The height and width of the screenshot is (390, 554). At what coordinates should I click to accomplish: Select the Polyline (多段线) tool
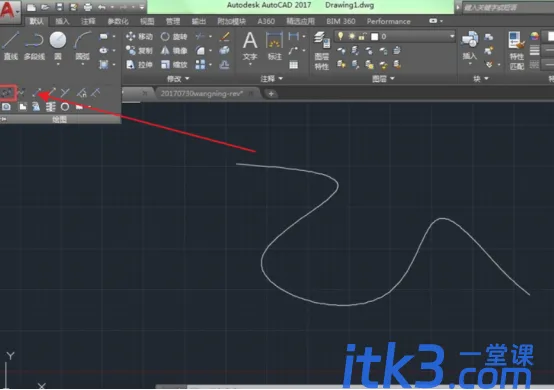click(x=34, y=45)
